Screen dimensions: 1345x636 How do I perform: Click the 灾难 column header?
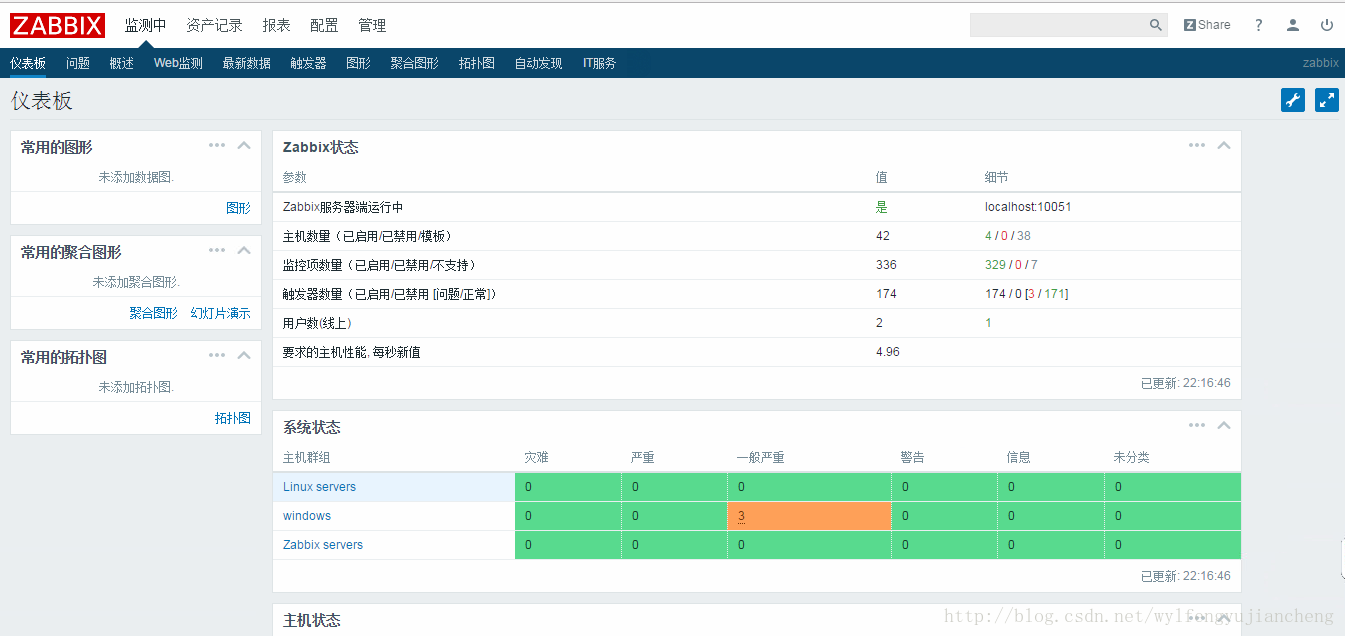pos(536,457)
